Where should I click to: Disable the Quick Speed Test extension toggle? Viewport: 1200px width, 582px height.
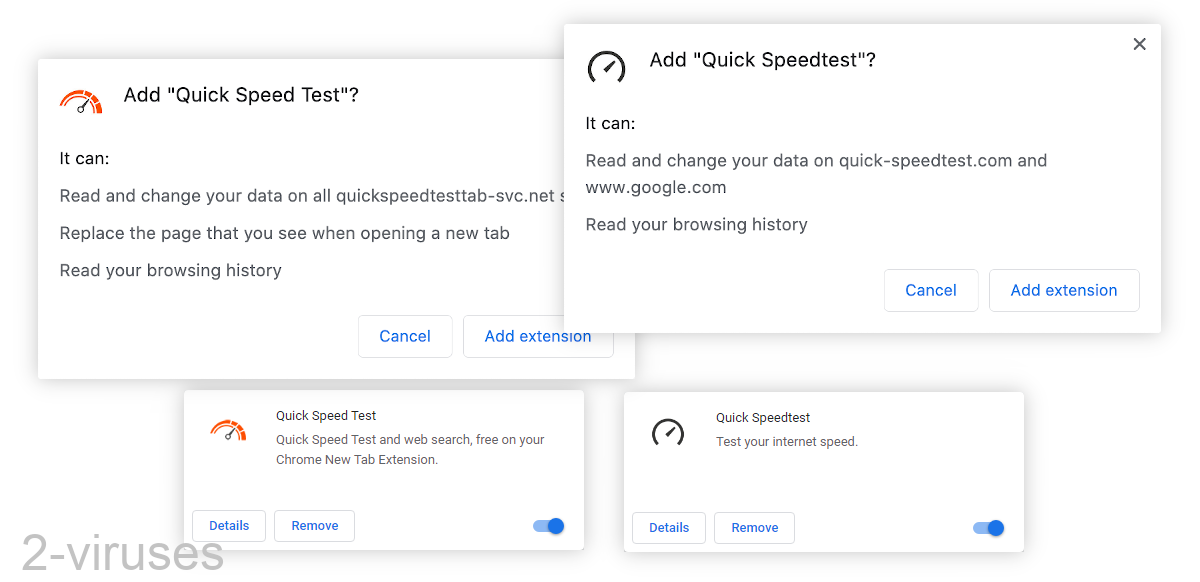click(x=548, y=525)
